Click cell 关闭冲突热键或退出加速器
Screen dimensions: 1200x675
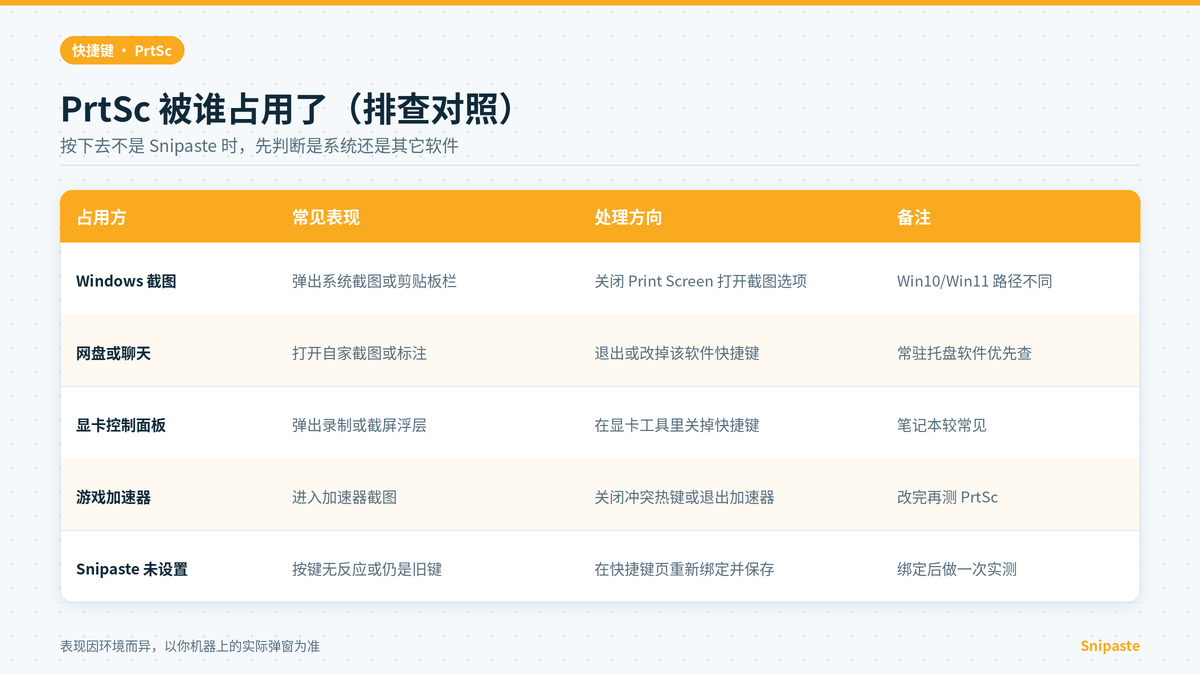pyautogui.click(x=684, y=497)
